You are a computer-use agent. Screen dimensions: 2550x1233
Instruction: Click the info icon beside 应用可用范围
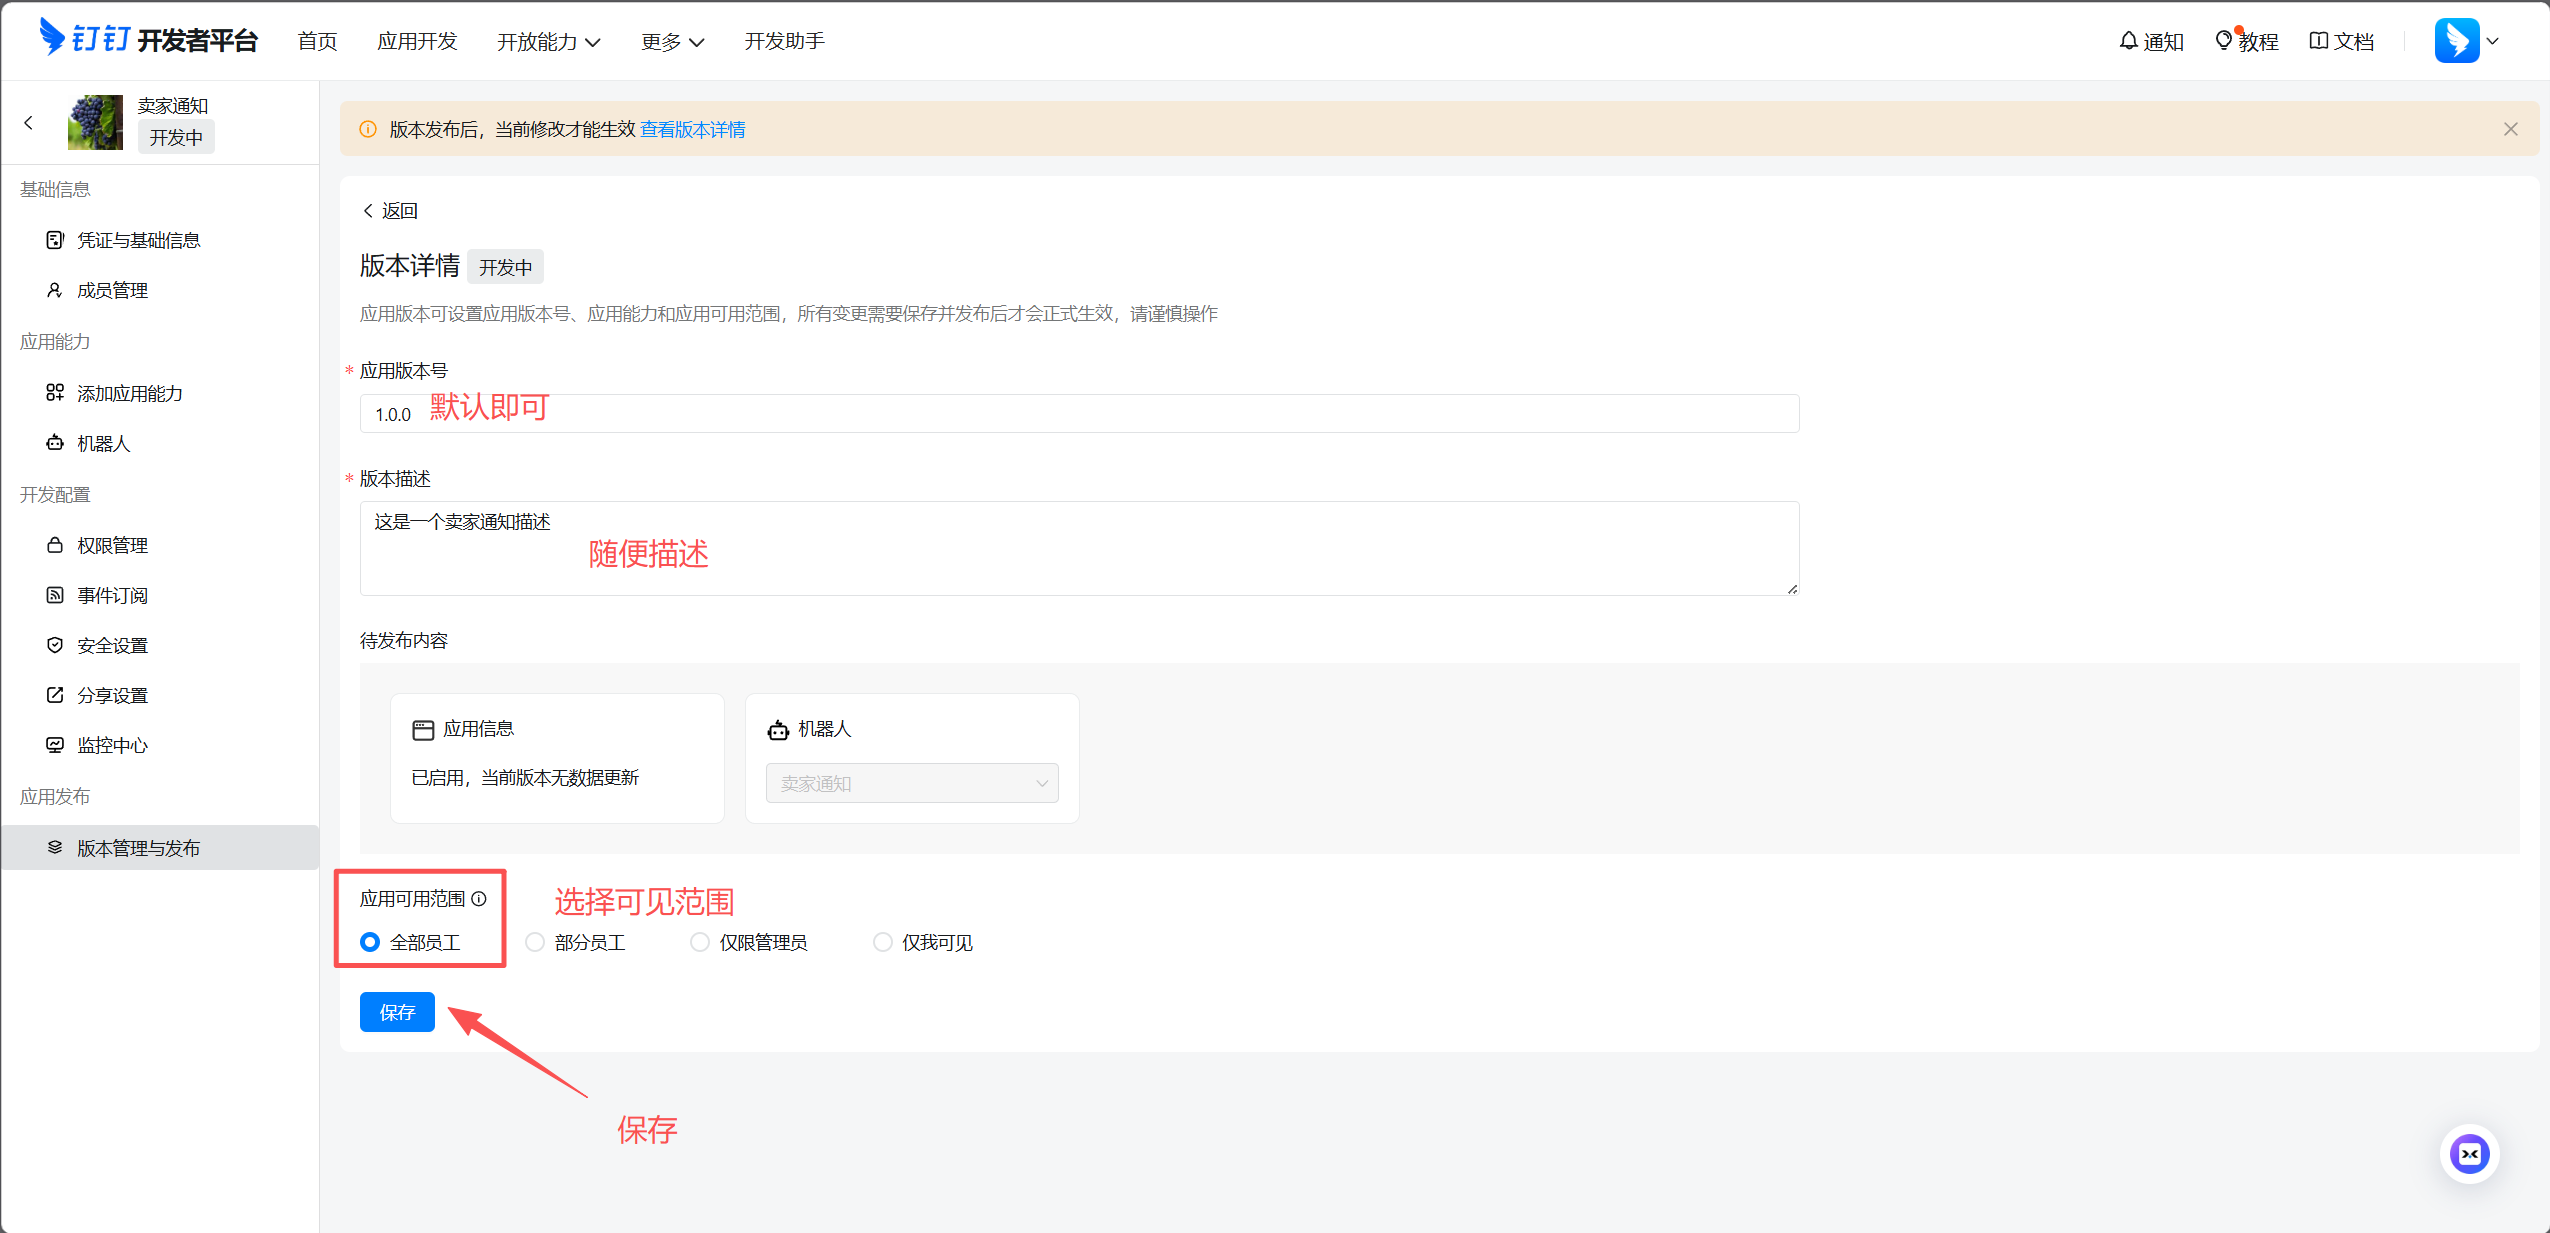479,899
